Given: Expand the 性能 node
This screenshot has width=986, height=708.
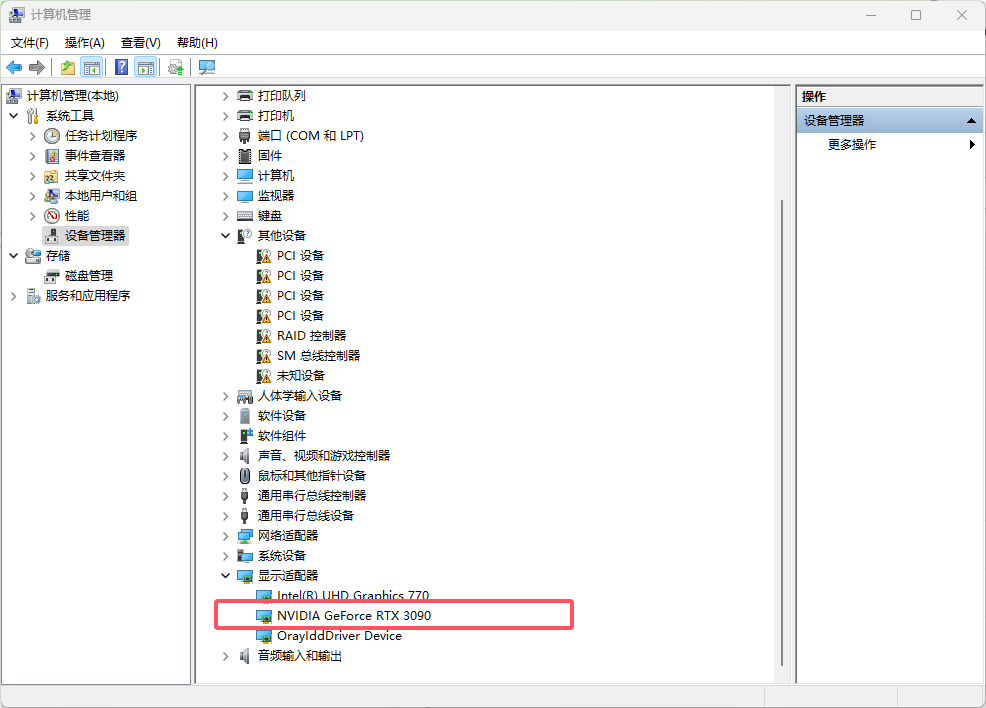Looking at the screenshot, I should pyautogui.click(x=33, y=216).
